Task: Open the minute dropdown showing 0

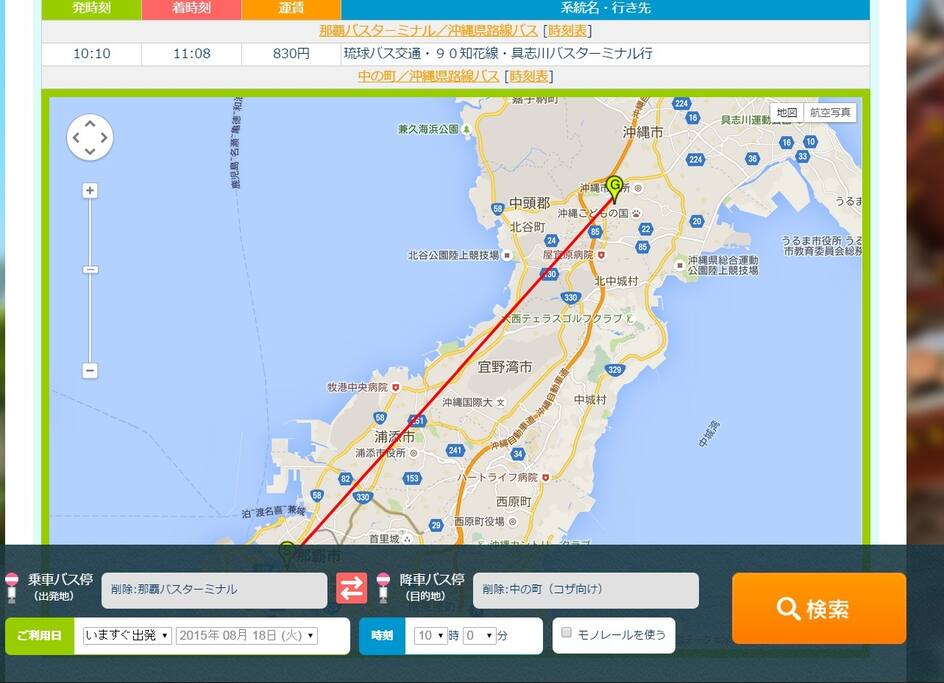Action: point(480,635)
